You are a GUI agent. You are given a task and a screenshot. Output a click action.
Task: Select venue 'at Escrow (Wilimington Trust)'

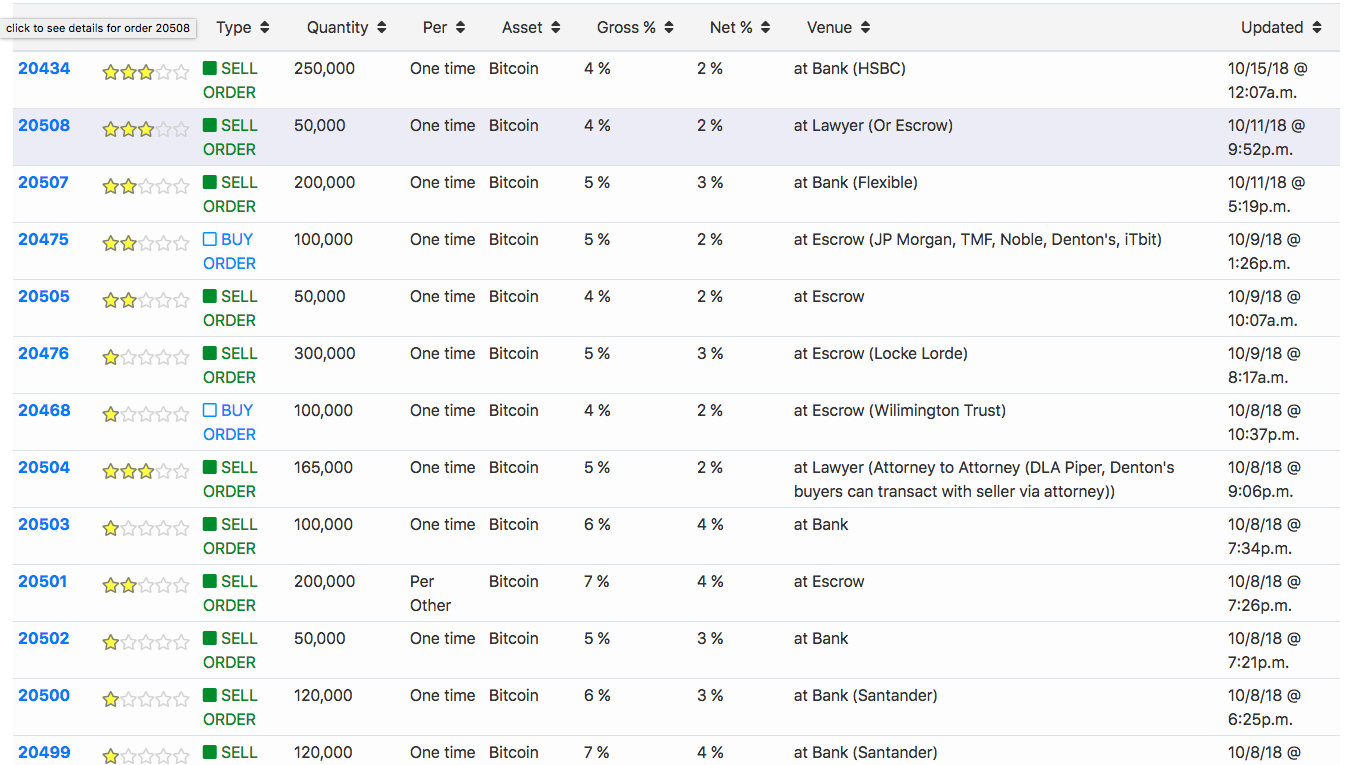click(x=900, y=411)
